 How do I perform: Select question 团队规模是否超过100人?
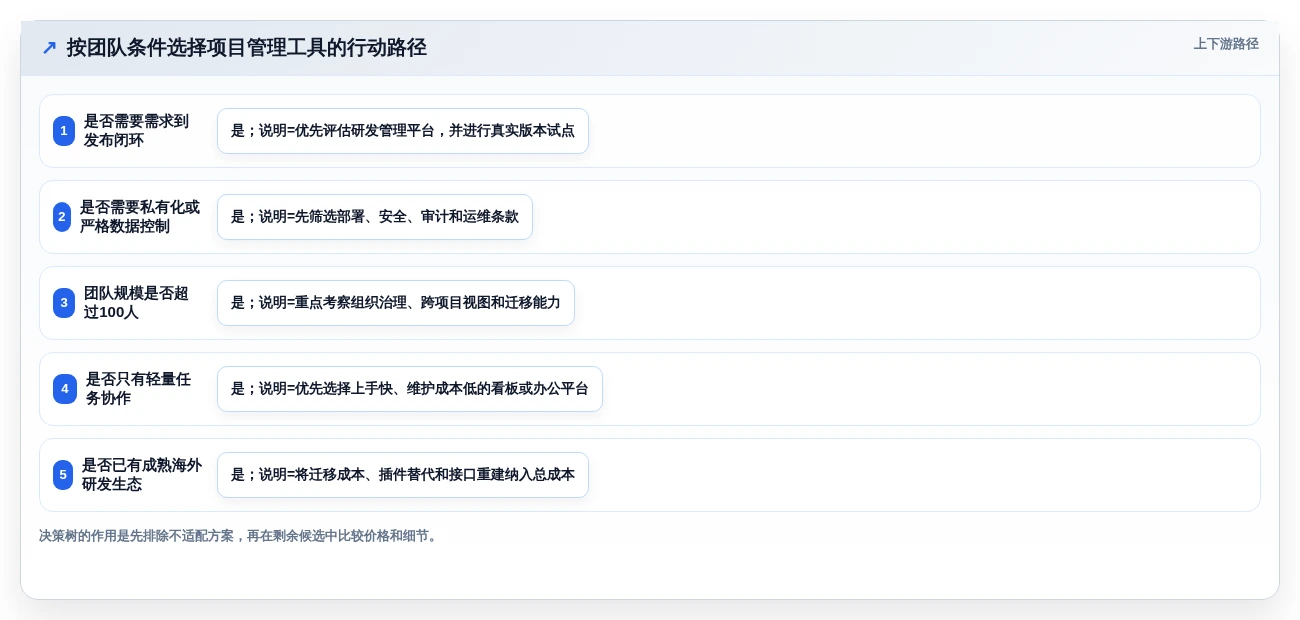136,303
